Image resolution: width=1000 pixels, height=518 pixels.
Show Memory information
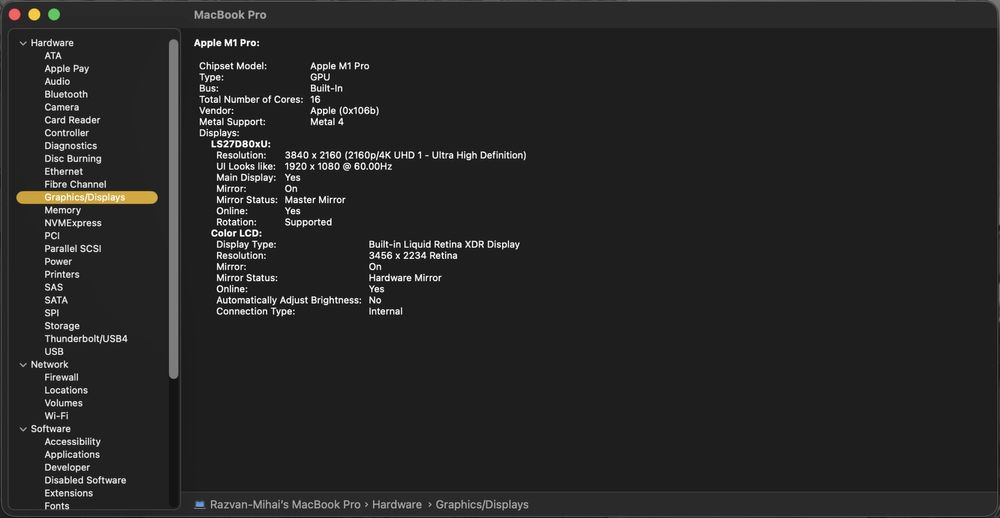pyautogui.click(x=62, y=211)
